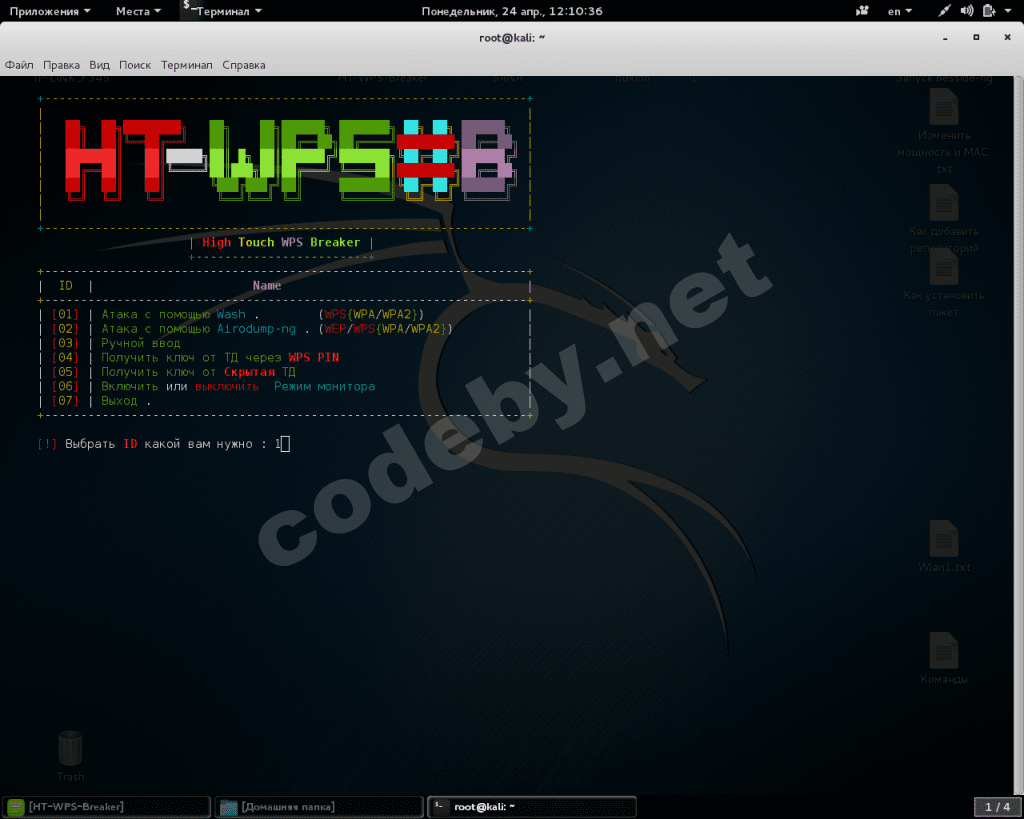Click the Name column header
Viewport: 1024px width, 819px height.
(x=266, y=285)
